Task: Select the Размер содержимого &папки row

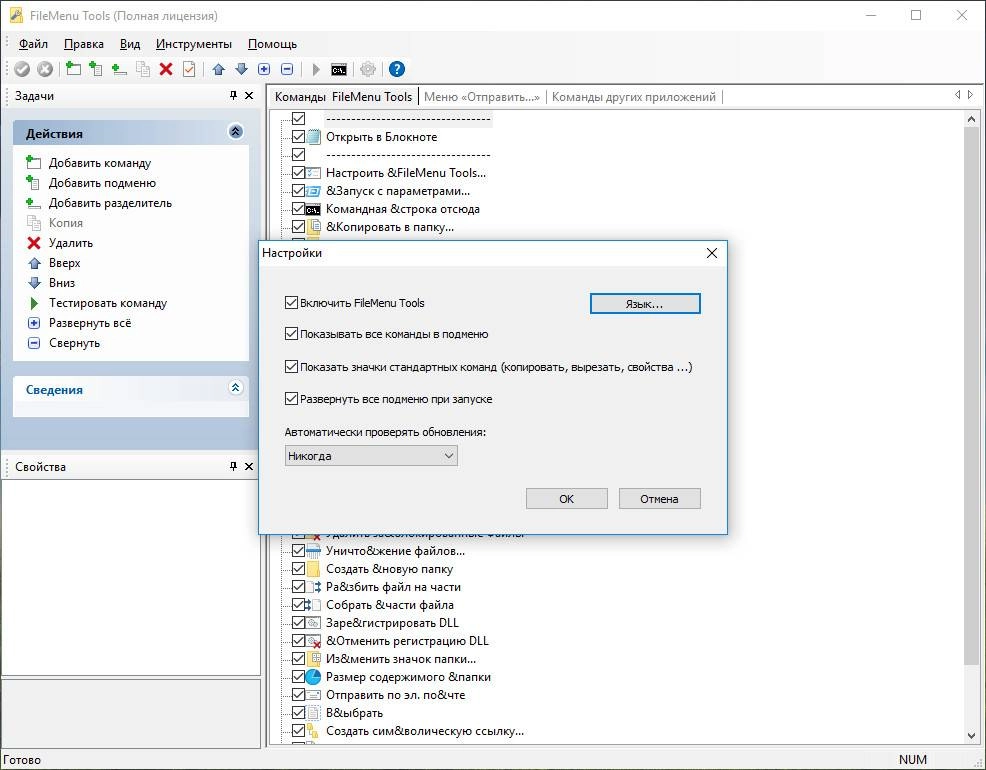Action: [x=408, y=677]
